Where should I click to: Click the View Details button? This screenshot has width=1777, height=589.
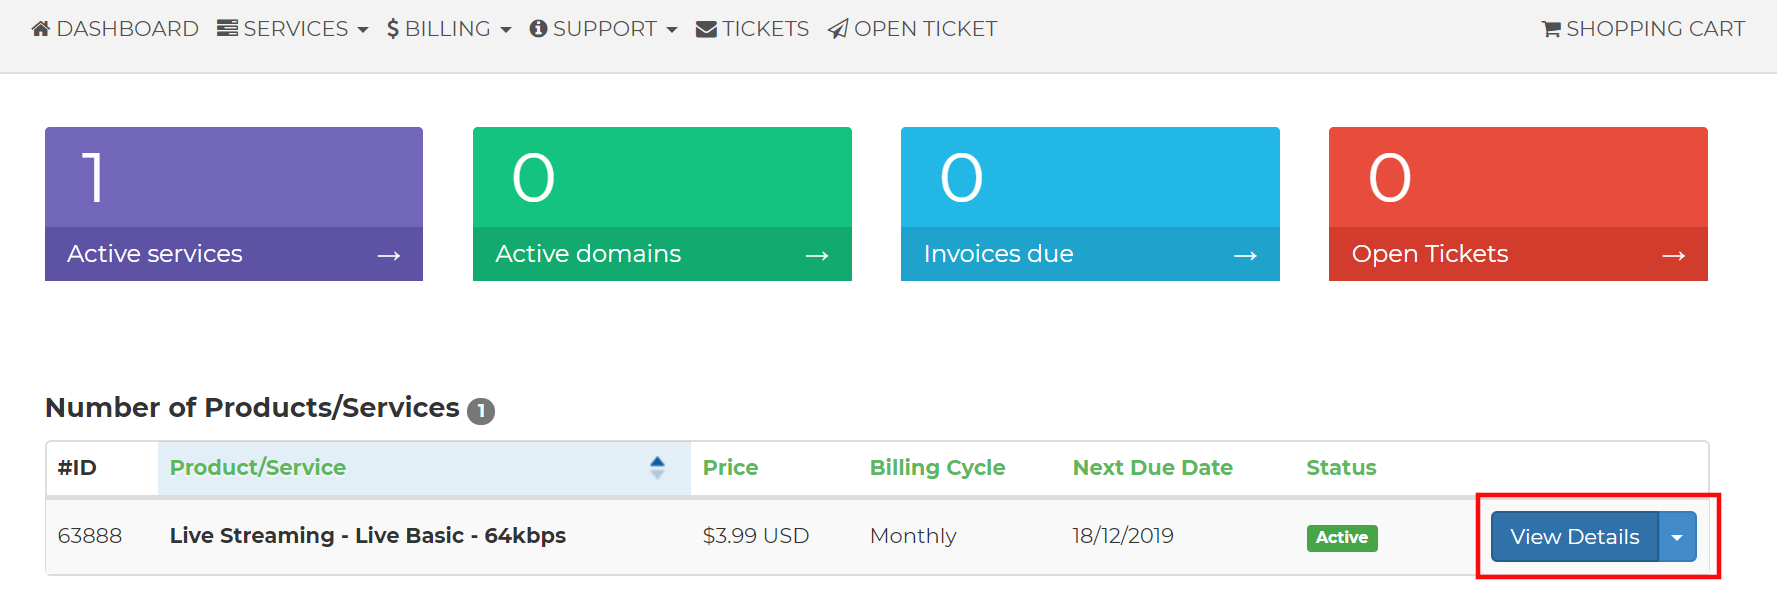click(1574, 537)
